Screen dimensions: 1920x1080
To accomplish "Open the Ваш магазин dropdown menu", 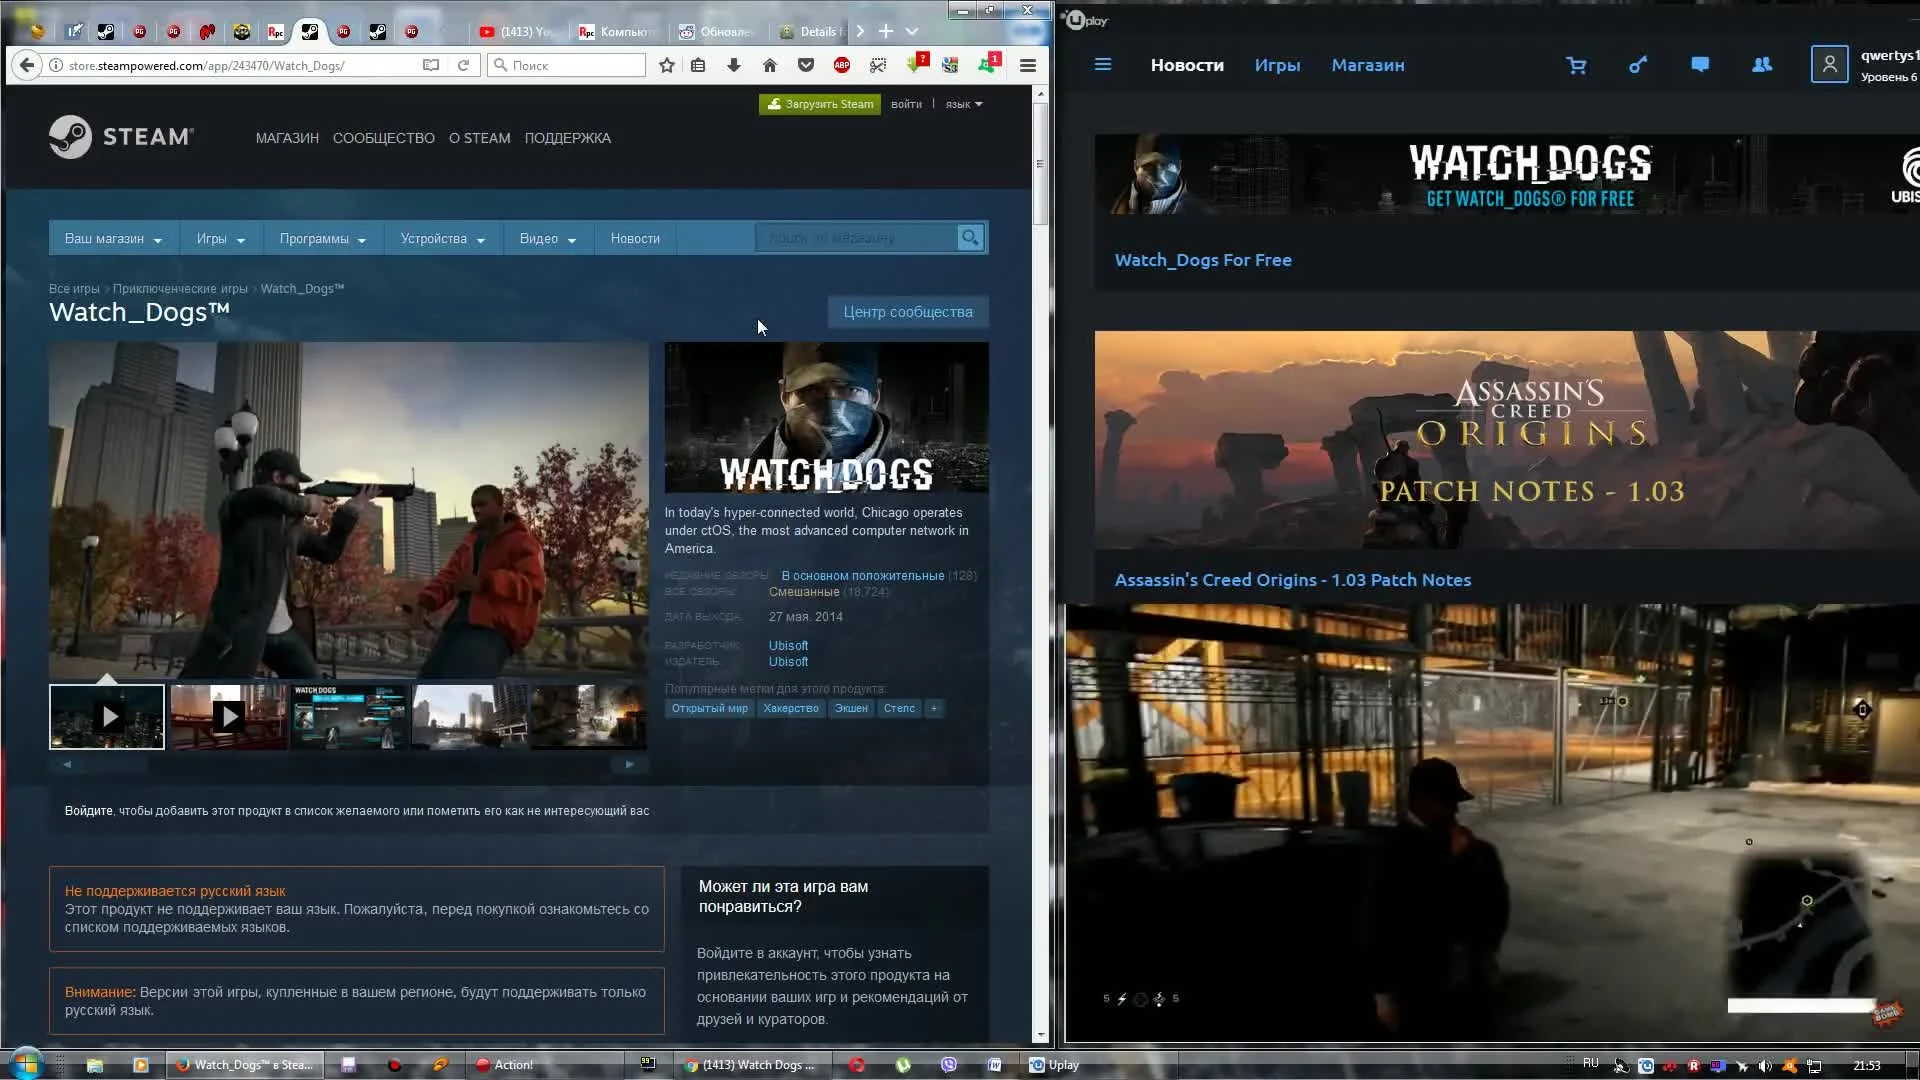I will [x=113, y=239].
